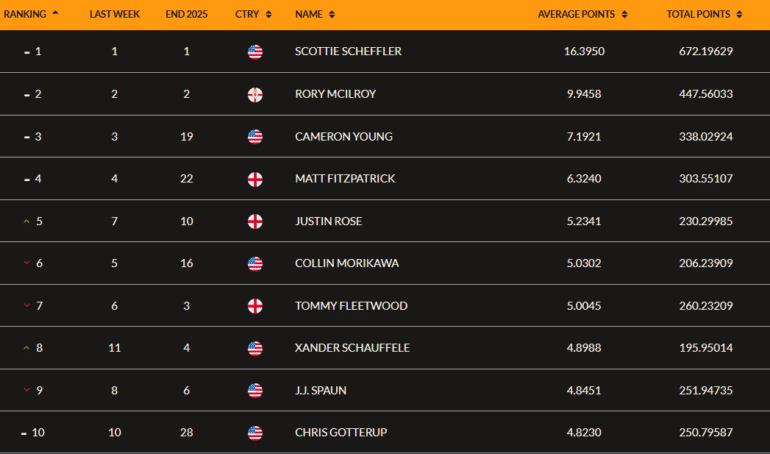
Task: Sort the table by CTRY column
Action: click(269, 14)
